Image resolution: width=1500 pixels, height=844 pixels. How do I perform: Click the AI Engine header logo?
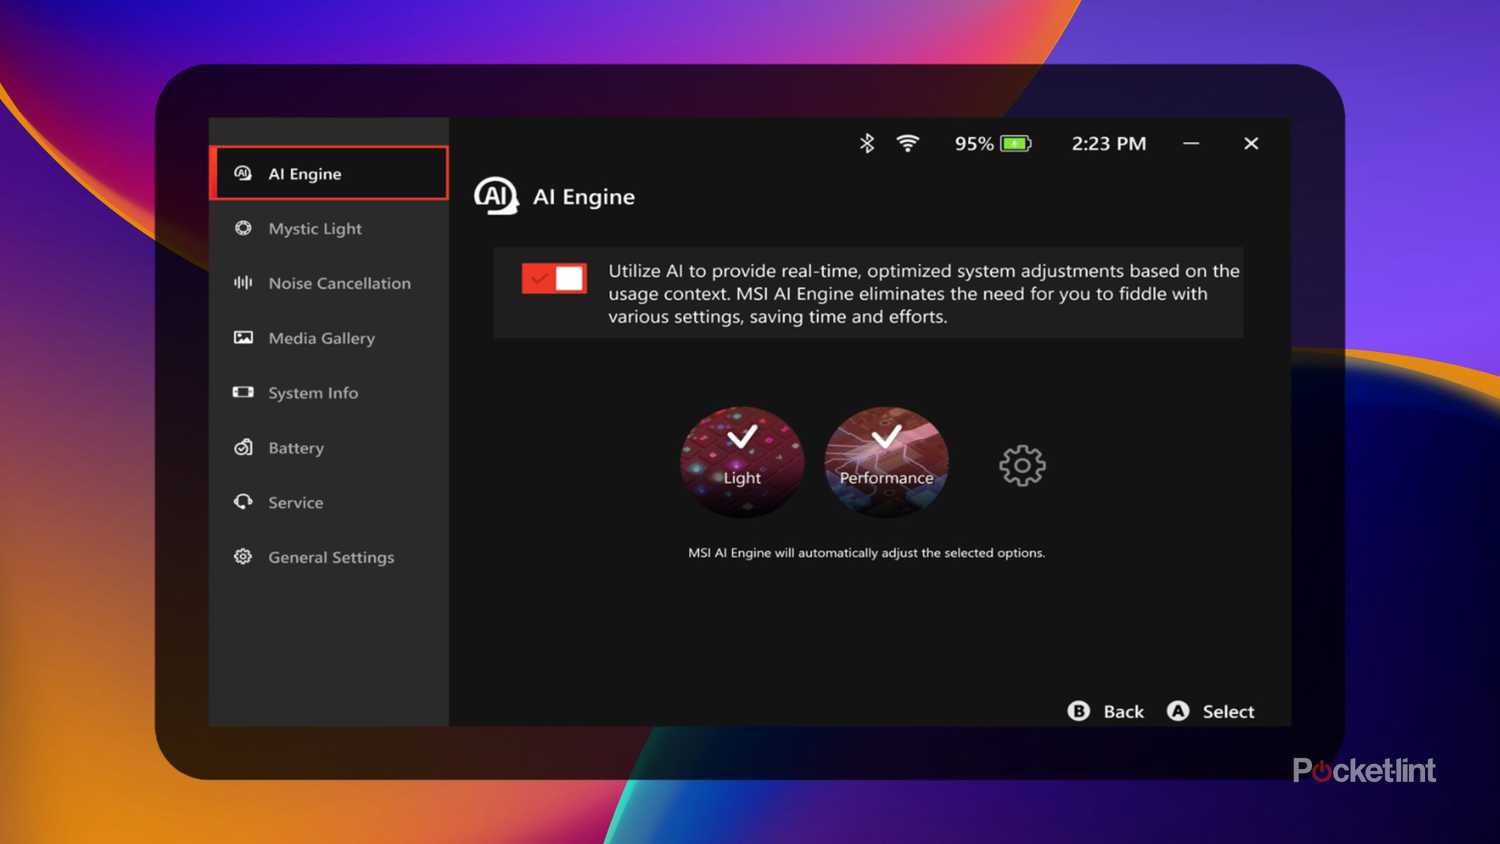point(496,196)
